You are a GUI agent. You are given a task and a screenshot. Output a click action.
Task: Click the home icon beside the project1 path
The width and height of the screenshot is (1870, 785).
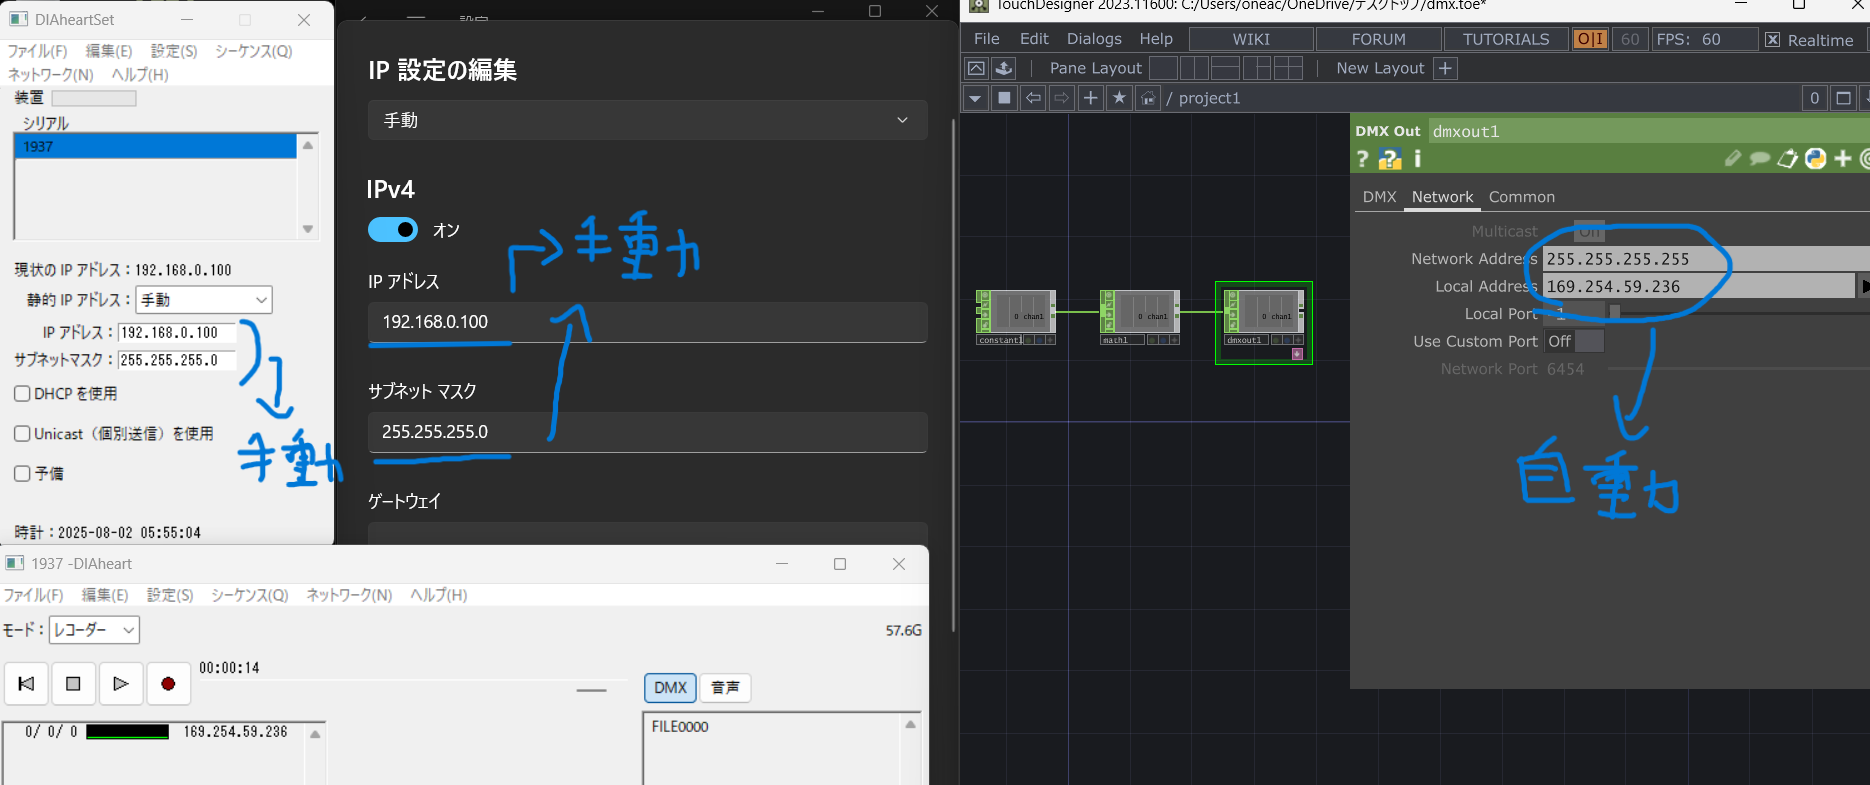(1148, 98)
